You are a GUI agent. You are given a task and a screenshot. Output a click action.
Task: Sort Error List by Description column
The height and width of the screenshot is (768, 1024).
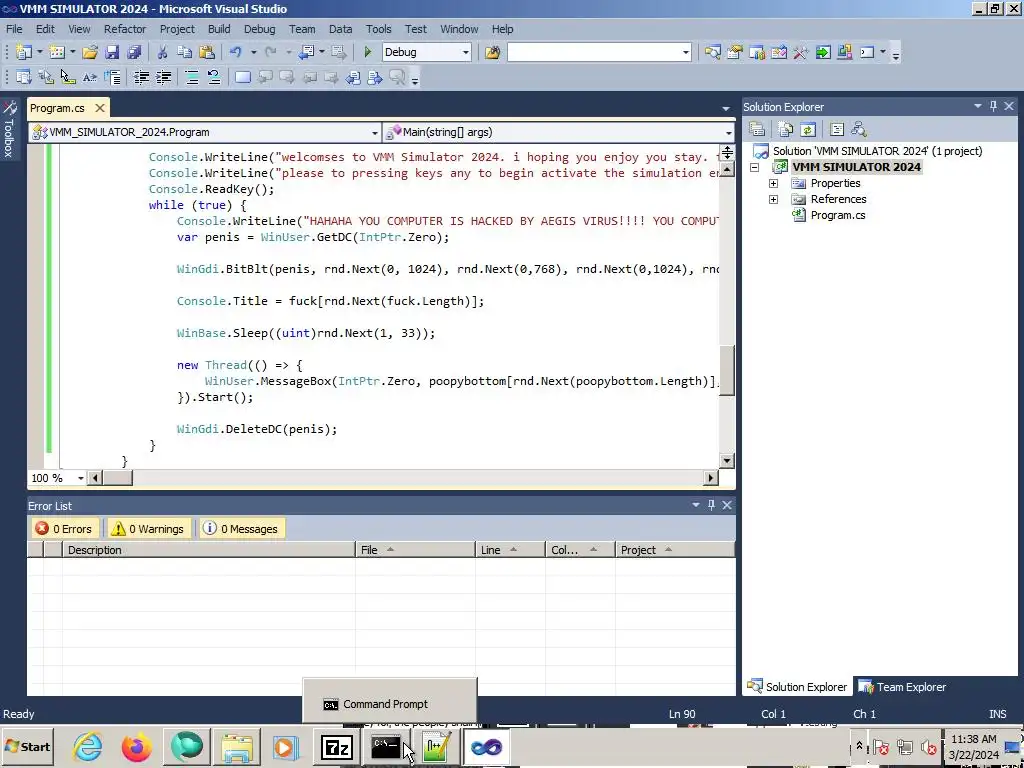tap(208, 550)
